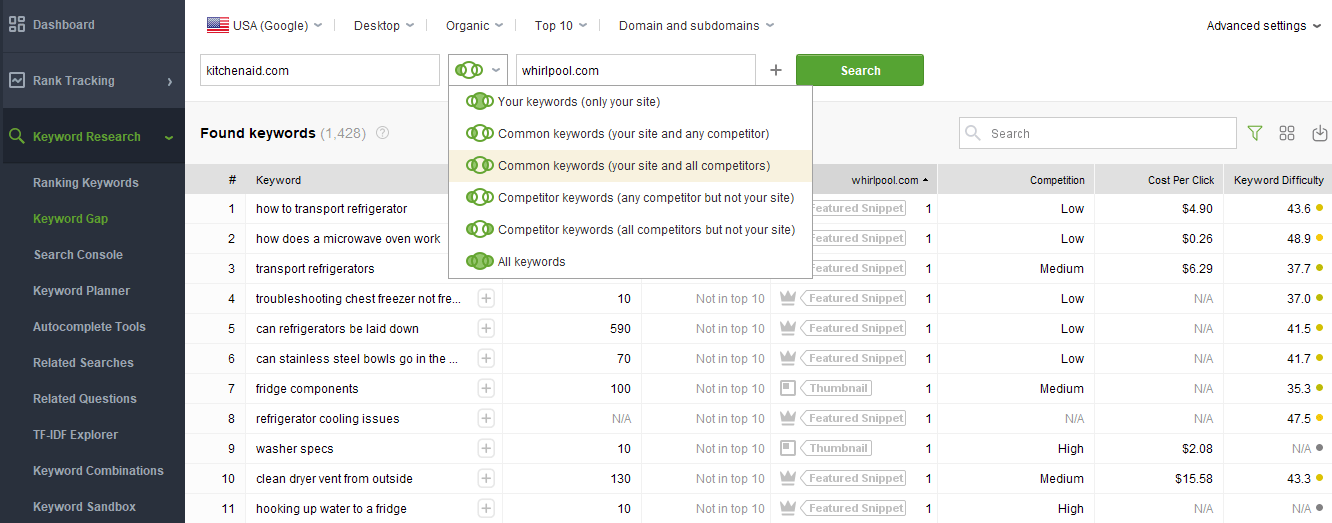Viewport: 1332px width, 523px height.
Task: Click the USA flag icon
Action: click(218, 25)
